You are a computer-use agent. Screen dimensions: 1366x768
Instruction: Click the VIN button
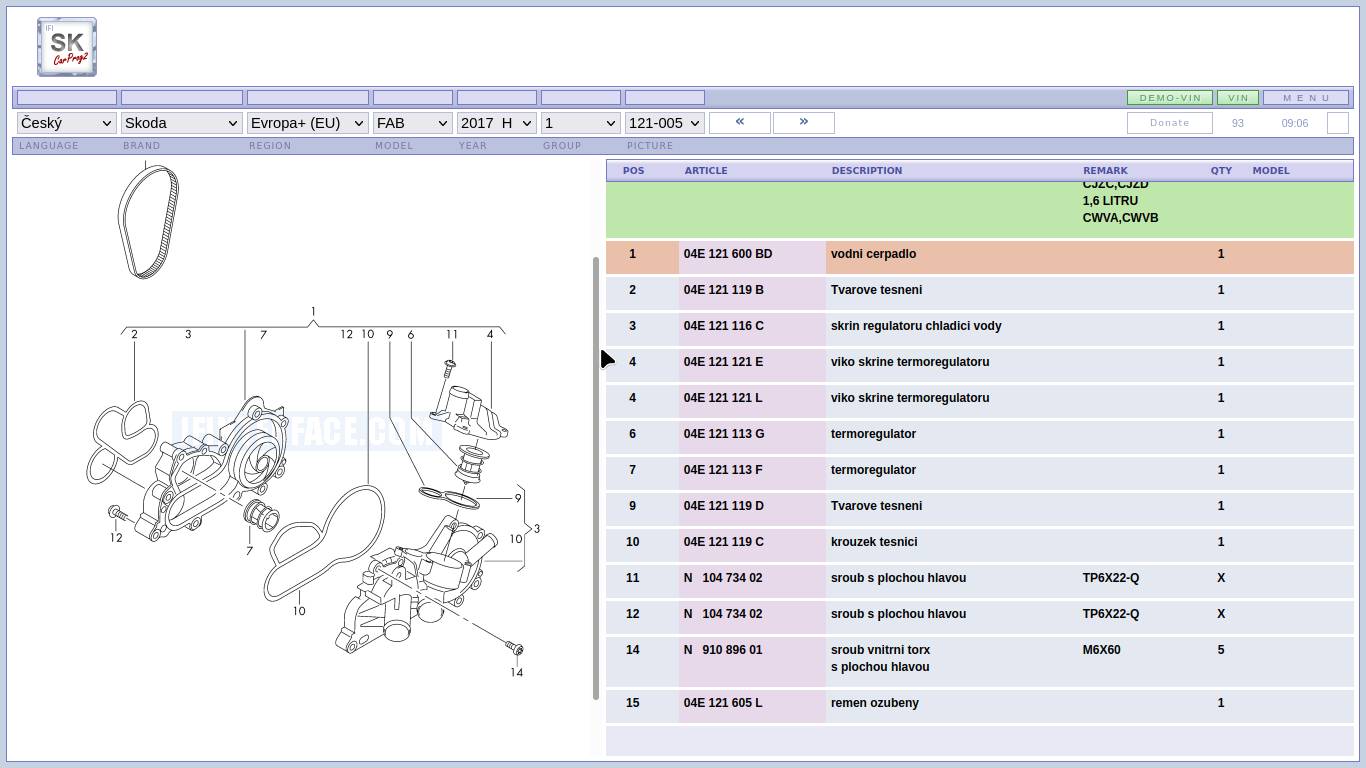pos(1238,98)
